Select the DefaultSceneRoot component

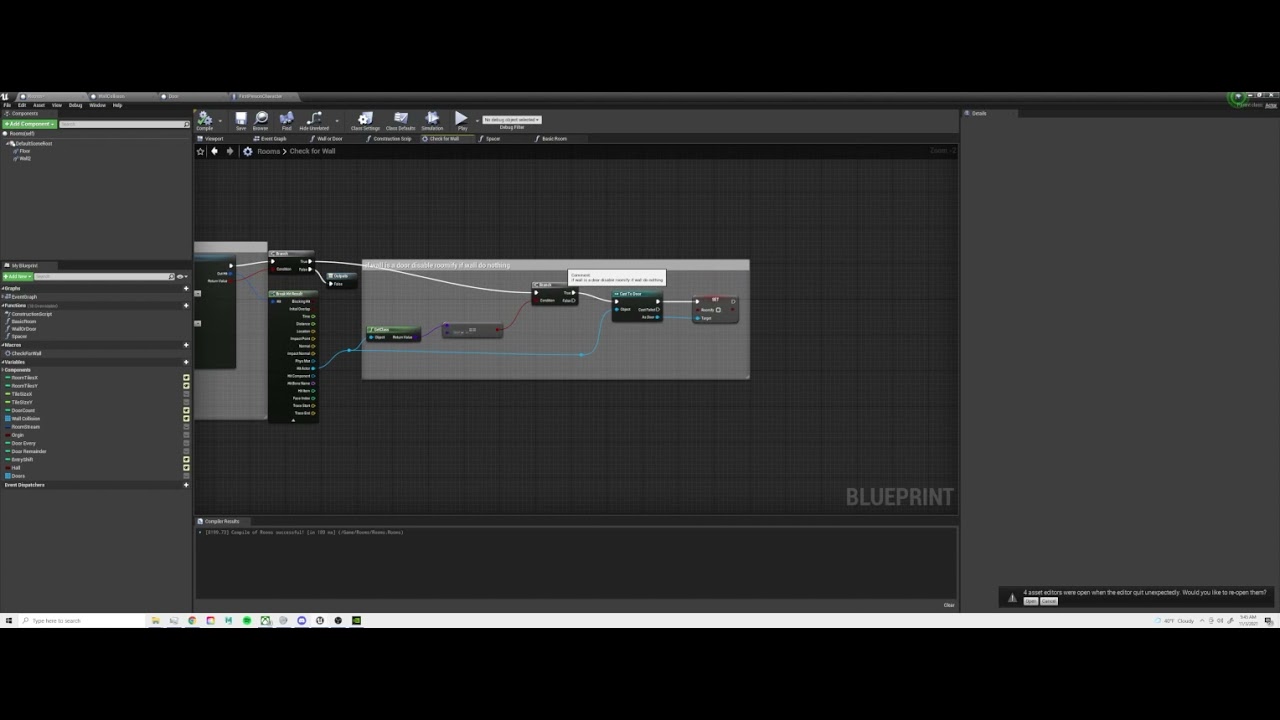pyautogui.click(x=33, y=143)
